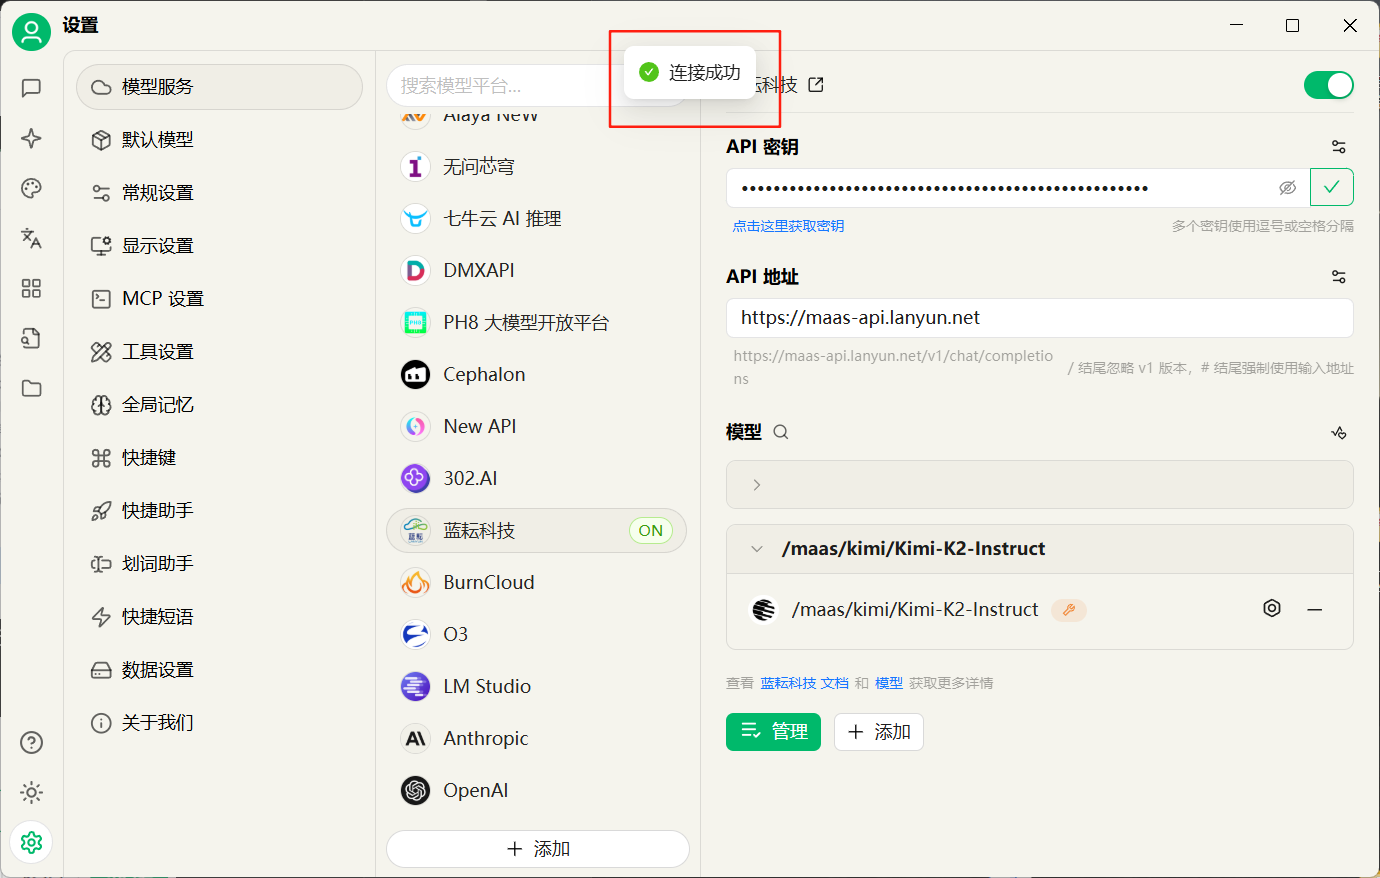This screenshot has height=878, width=1380.
Task: Select 302.AI provider
Action: [537, 479]
